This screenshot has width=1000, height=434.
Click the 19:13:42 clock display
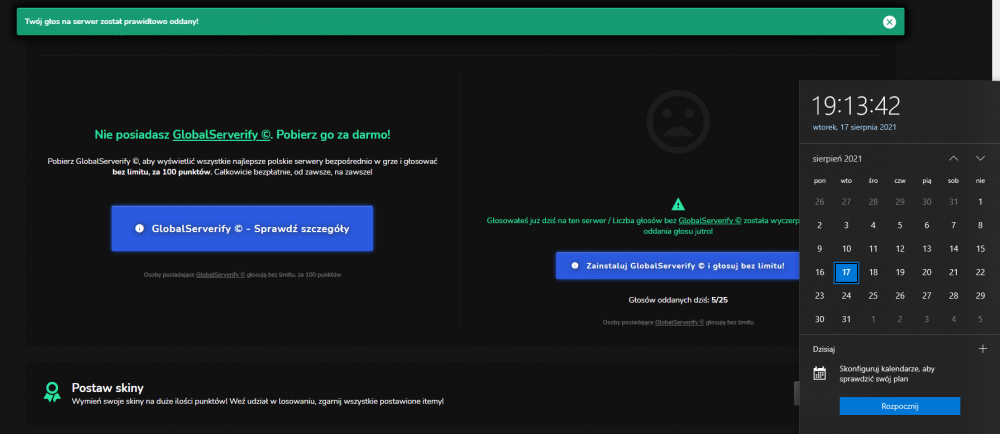(855, 105)
